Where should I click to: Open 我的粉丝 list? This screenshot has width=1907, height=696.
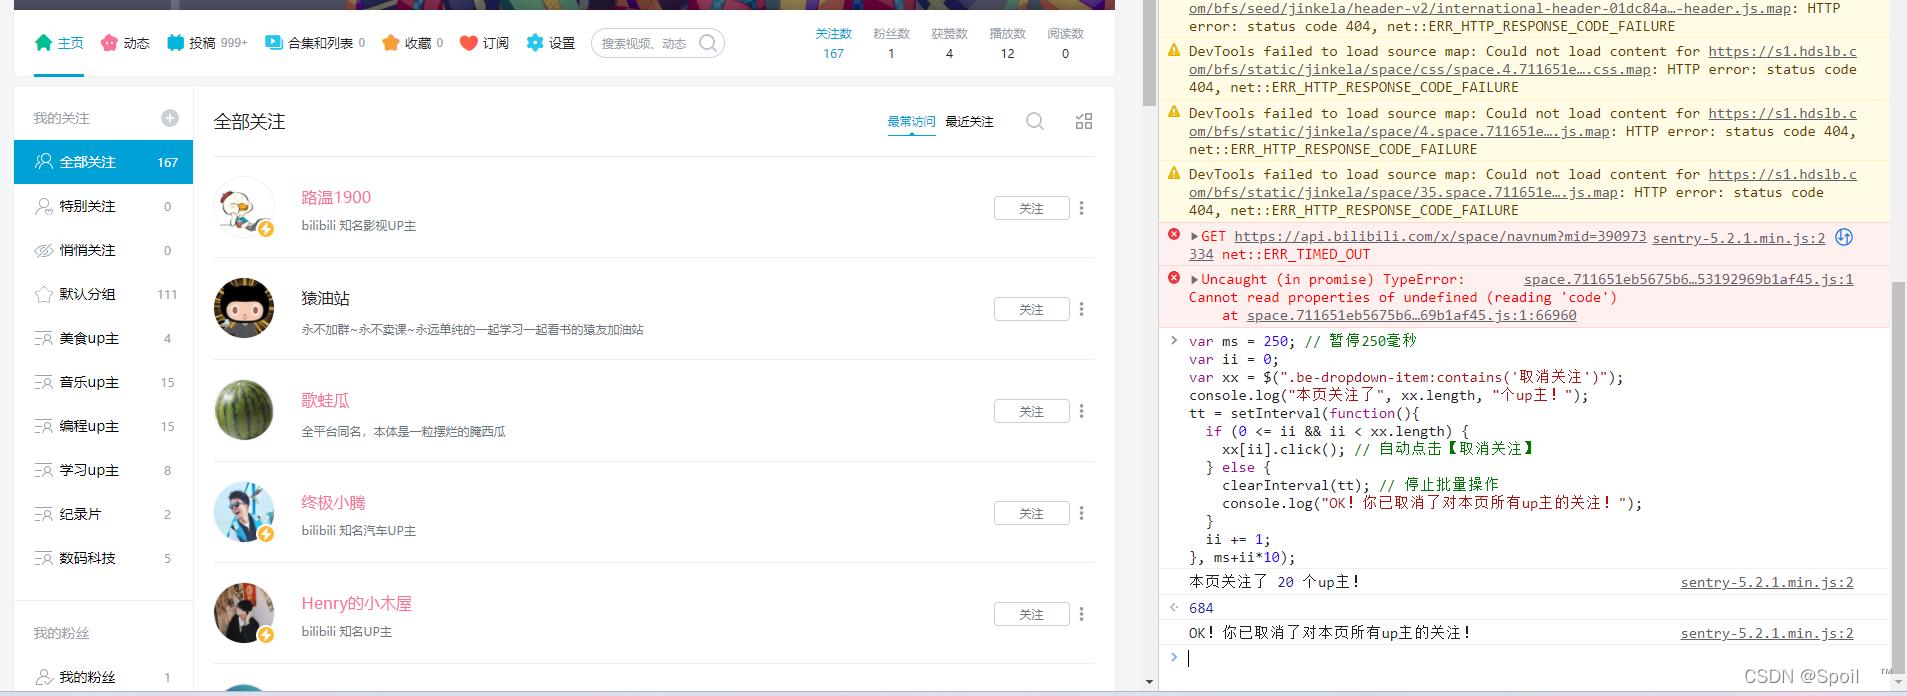click(103, 677)
